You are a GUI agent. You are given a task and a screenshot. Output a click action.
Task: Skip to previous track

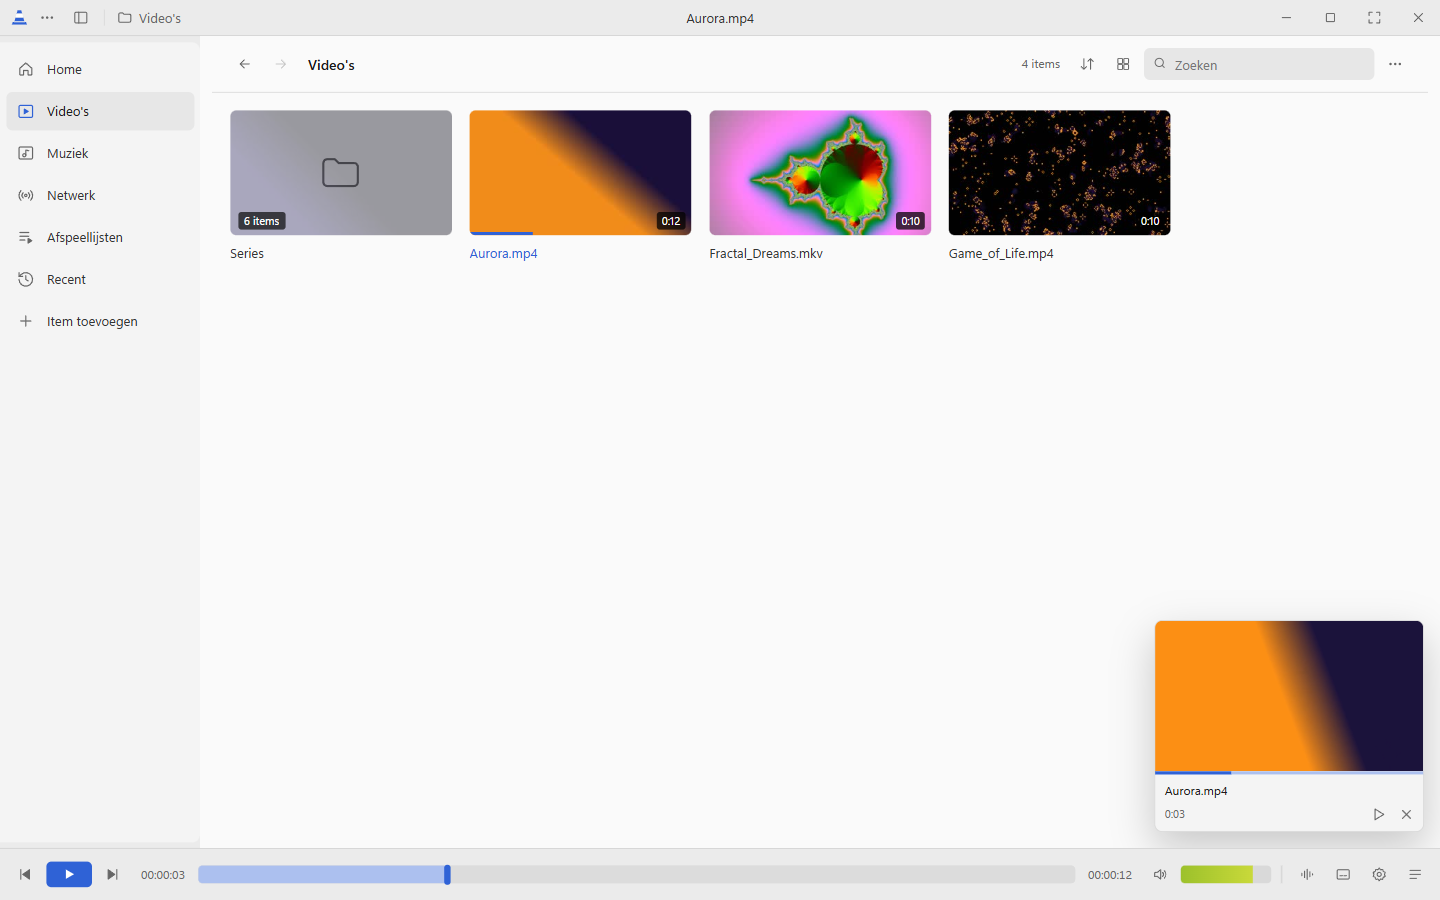point(25,875)
